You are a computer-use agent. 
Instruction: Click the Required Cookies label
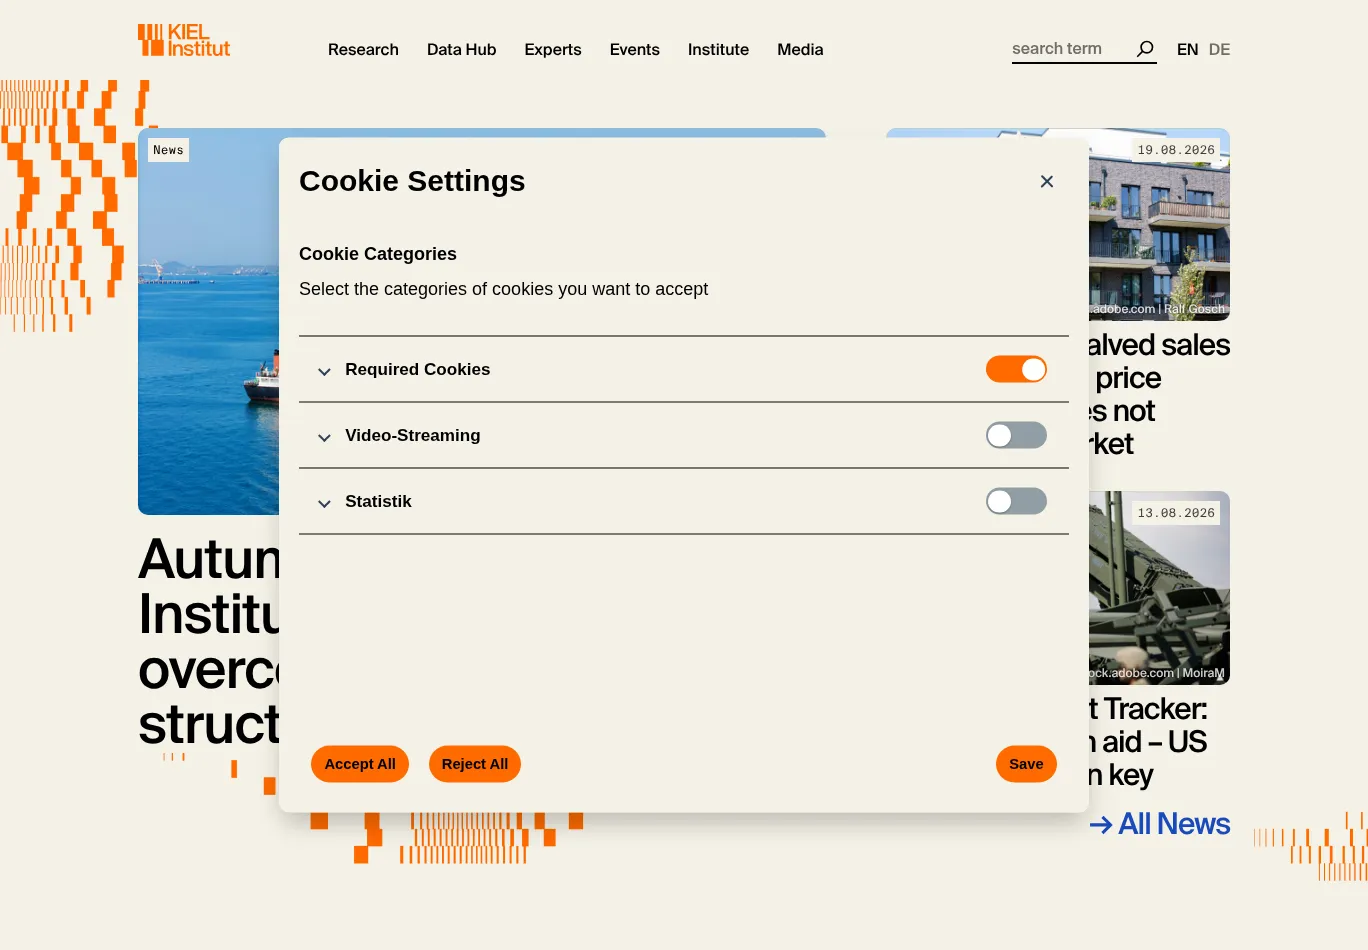[418, 369]
